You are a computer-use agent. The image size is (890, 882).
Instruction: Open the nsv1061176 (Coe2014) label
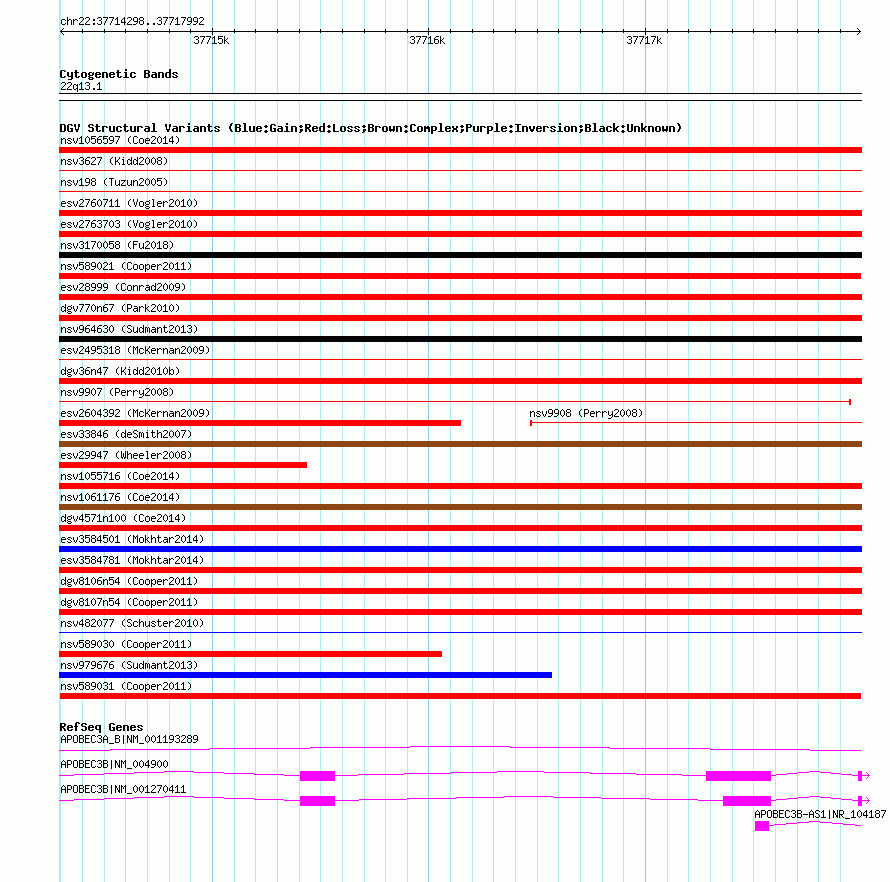tap(120, 497)
